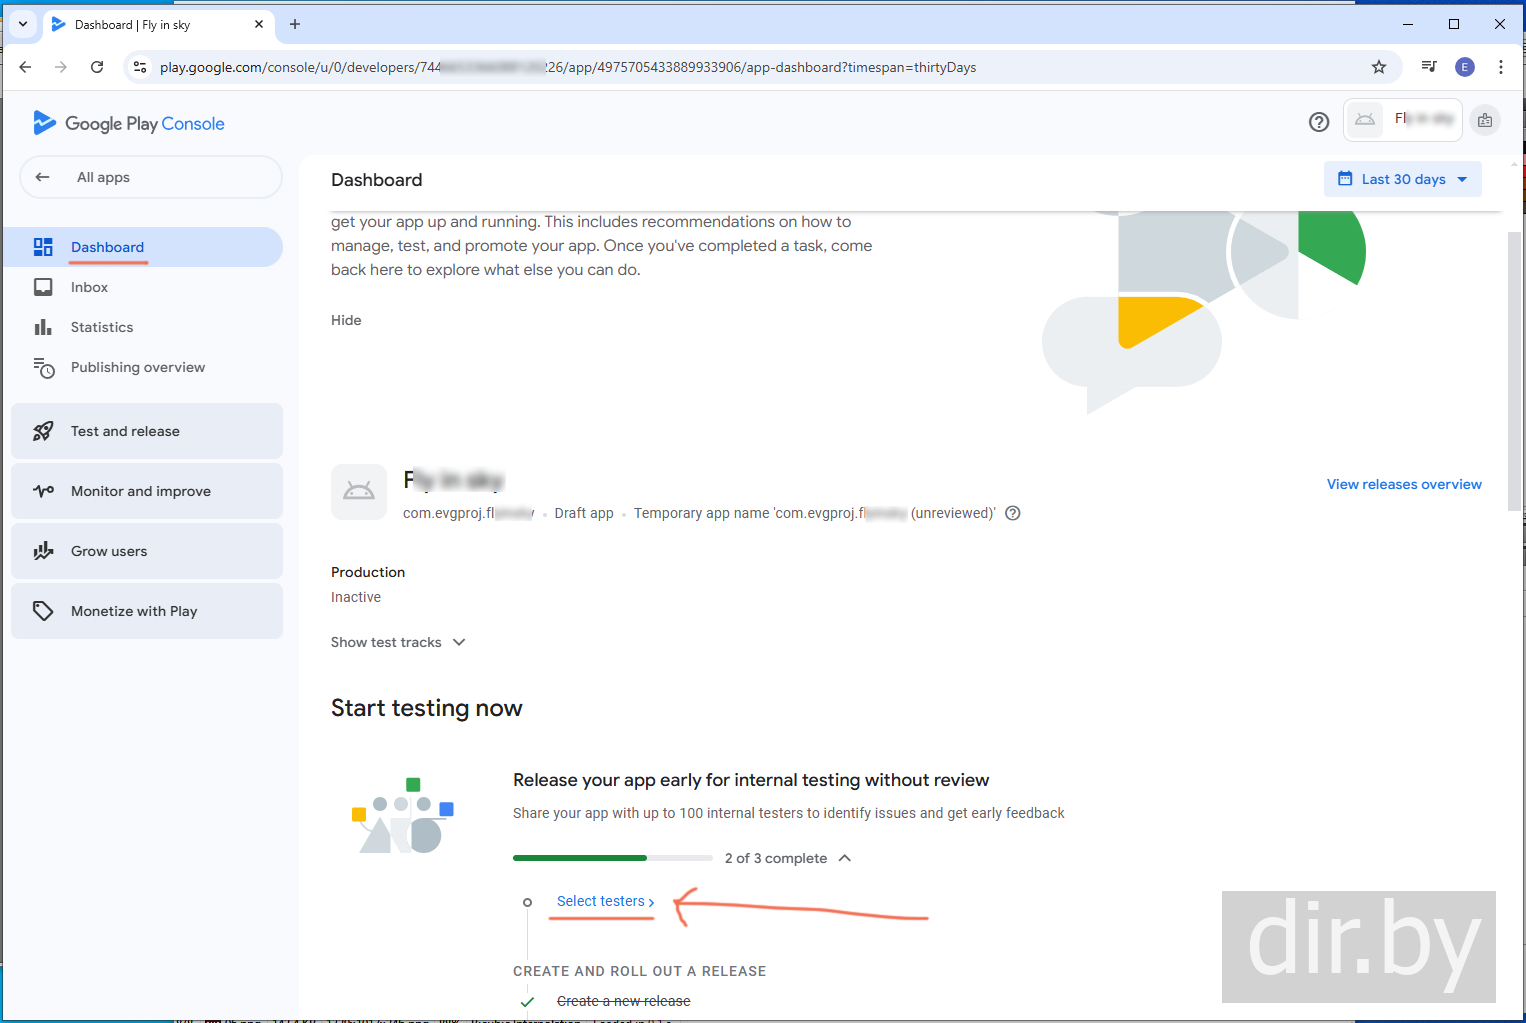This screenshot has width=1526, height=1023.
Task: Open the Chrome three-dot menu
Action: coord(1501,67)
